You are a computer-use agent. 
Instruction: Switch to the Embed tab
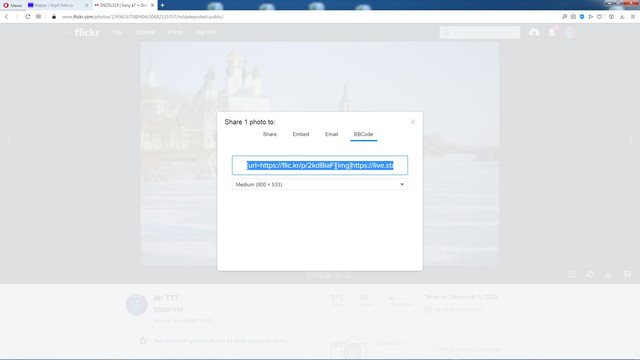coord(301,134)
